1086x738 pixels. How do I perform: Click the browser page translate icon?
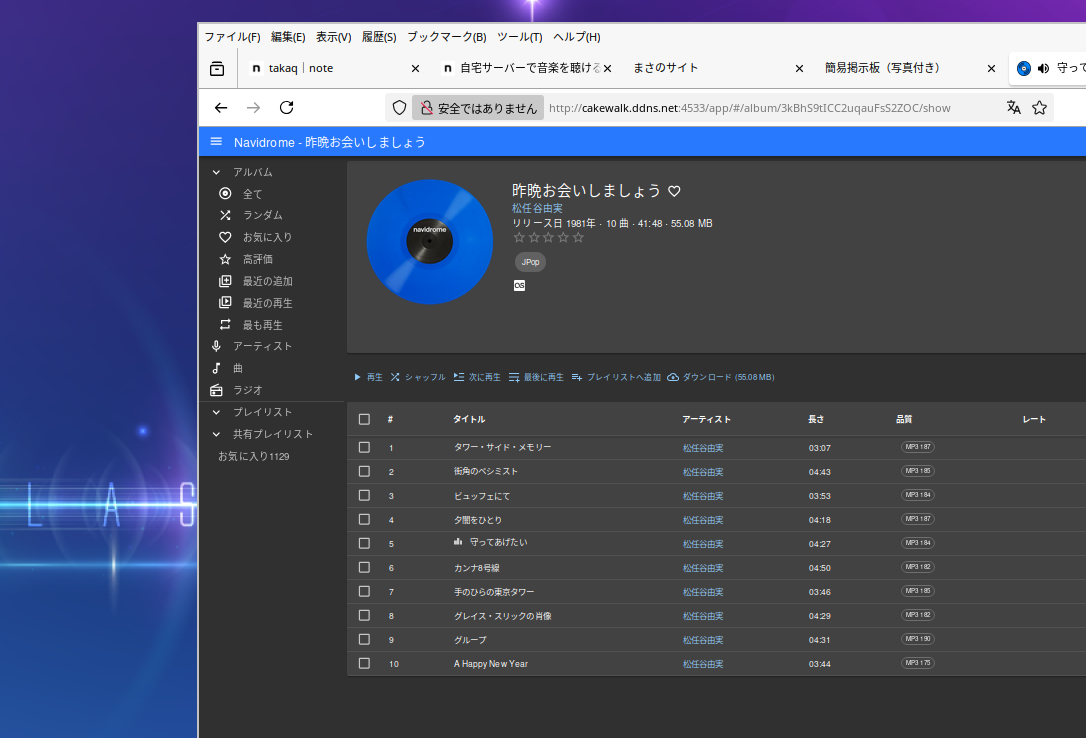1013,108
